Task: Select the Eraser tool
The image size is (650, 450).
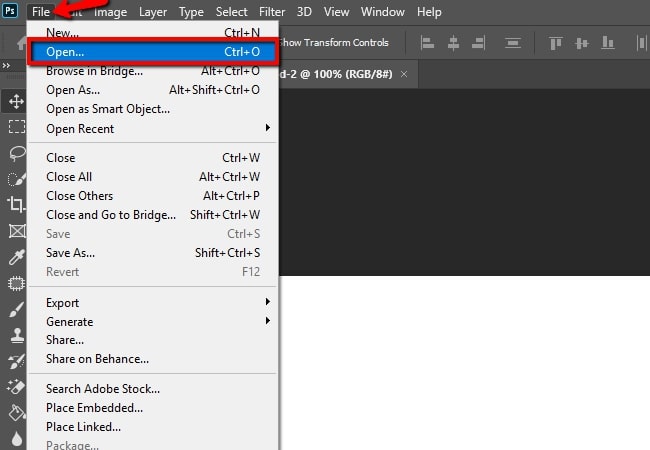Action: pyautogui.click(x=16, y=387)
